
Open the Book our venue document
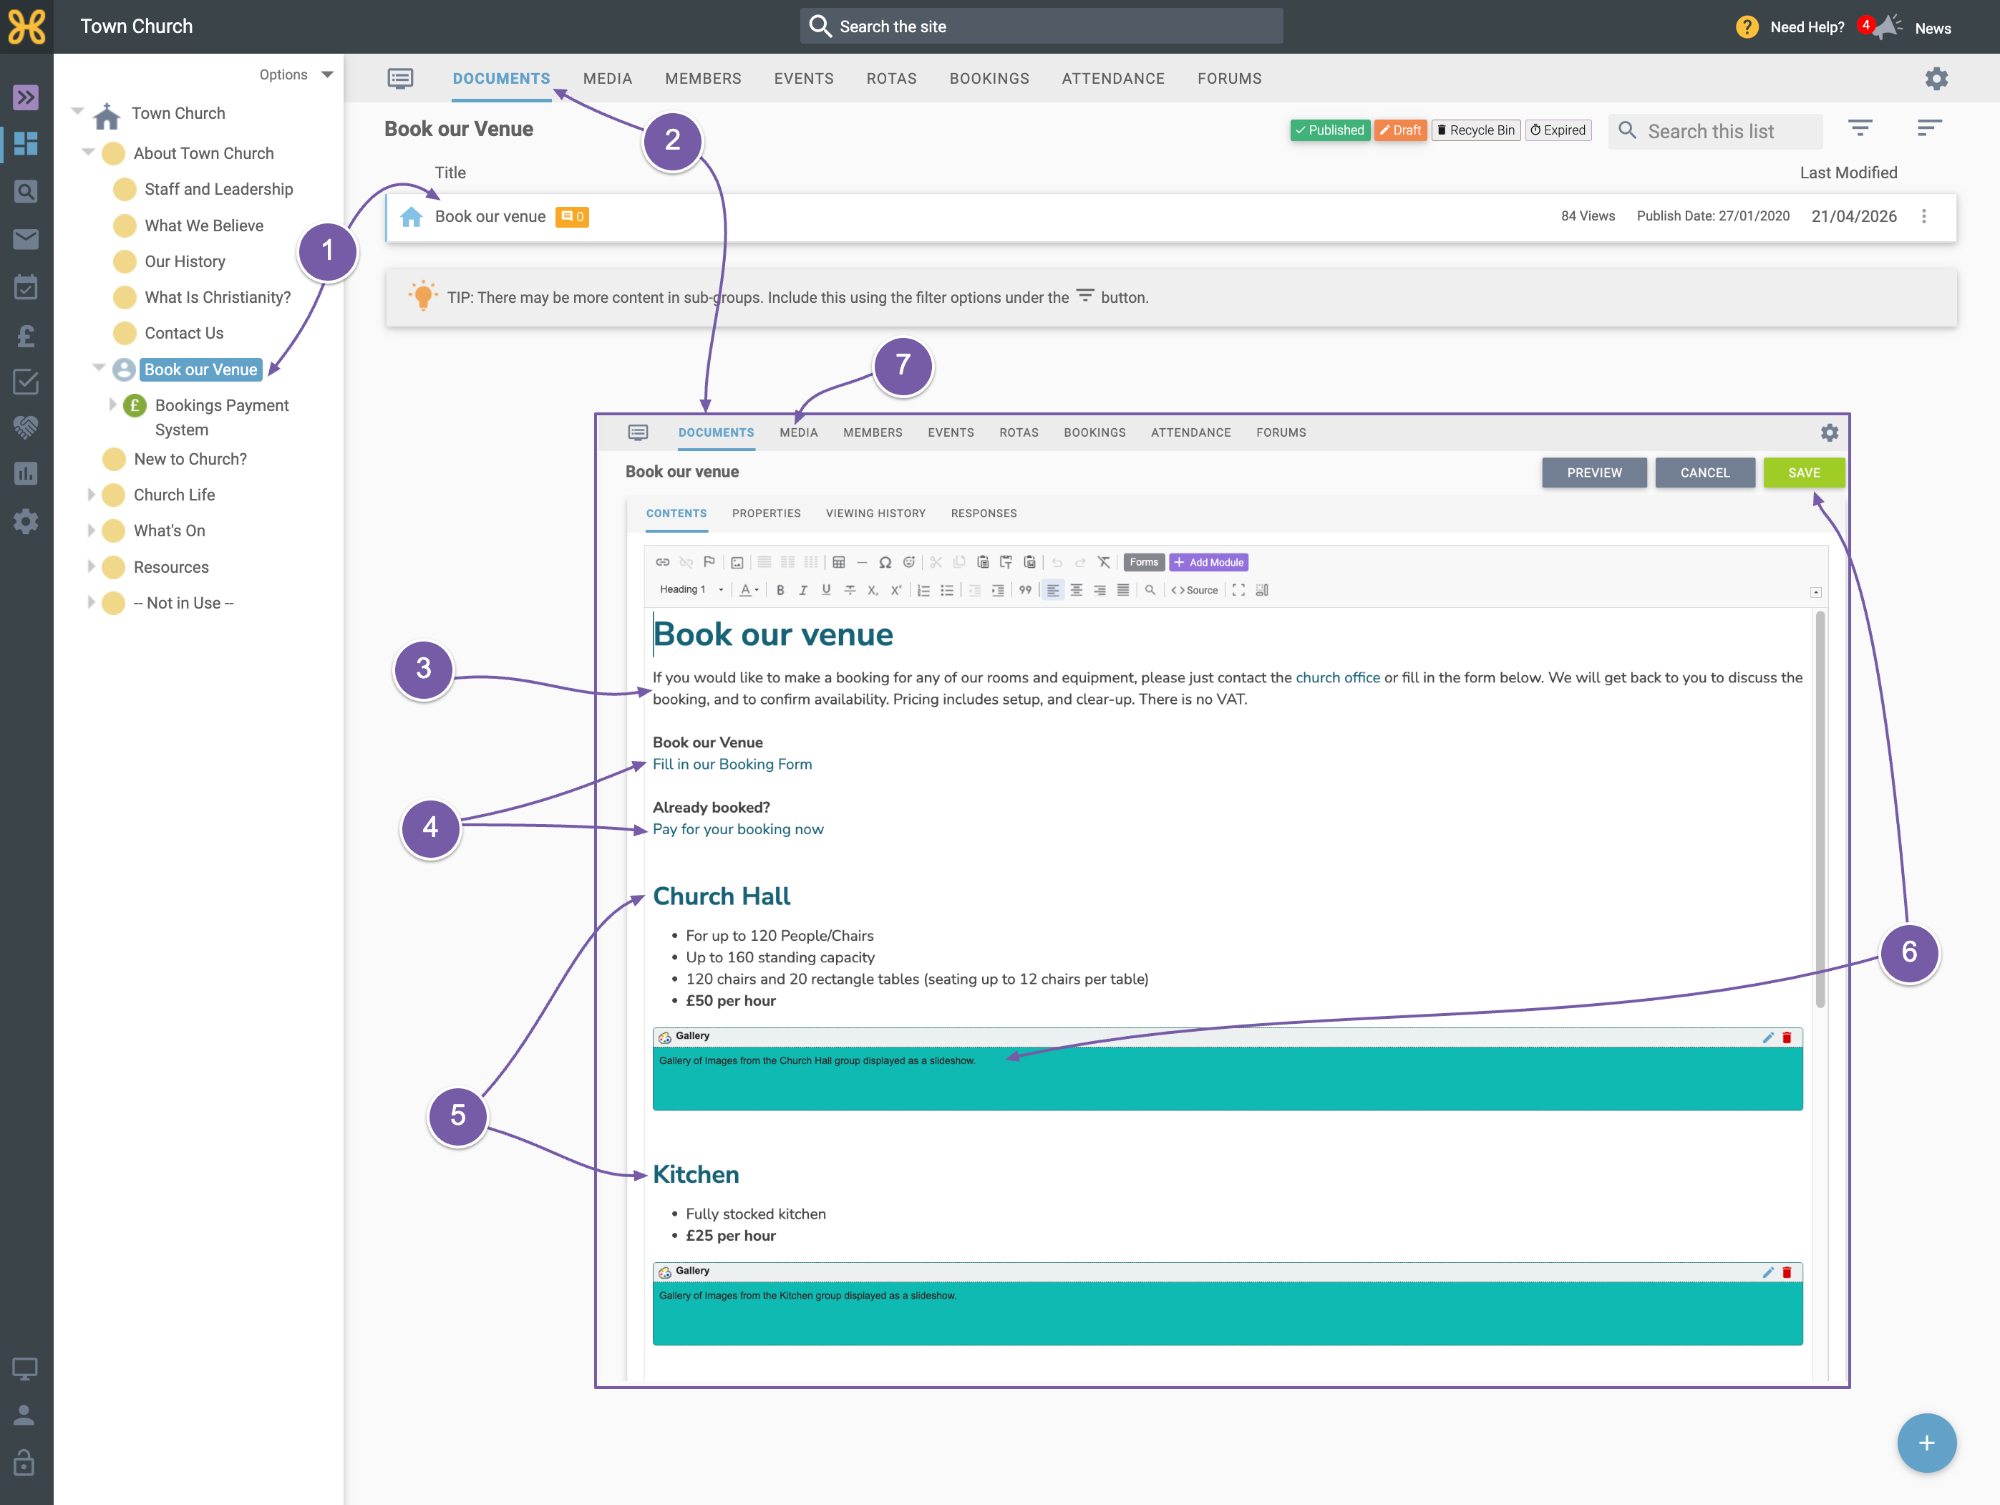(x=490, y=217)
